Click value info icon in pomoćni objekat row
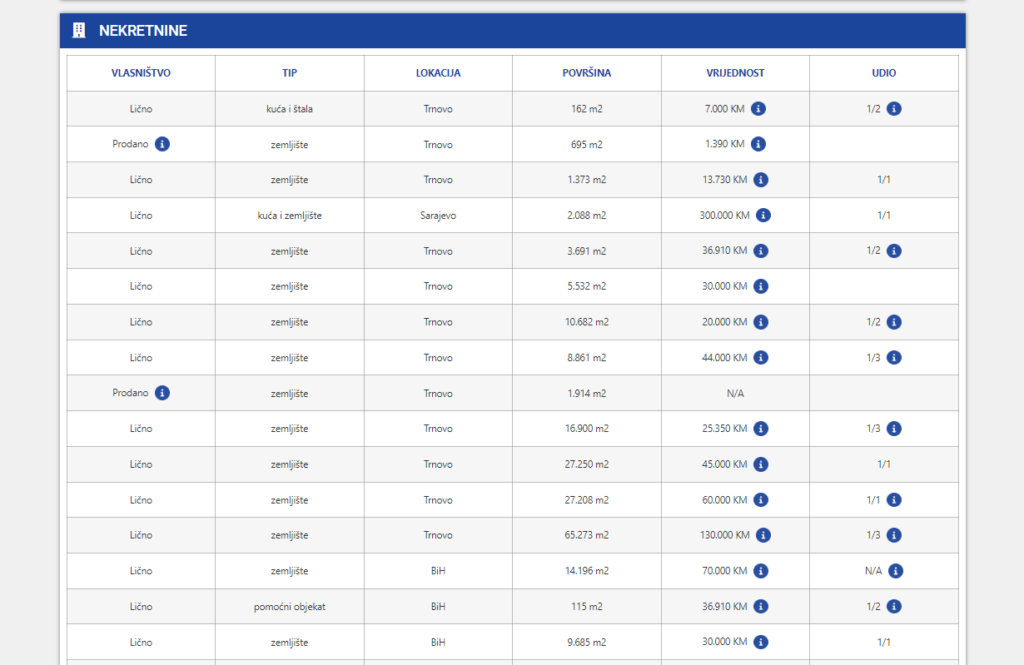The width and height of the screenshot is (1024, 665). point(760,606)
